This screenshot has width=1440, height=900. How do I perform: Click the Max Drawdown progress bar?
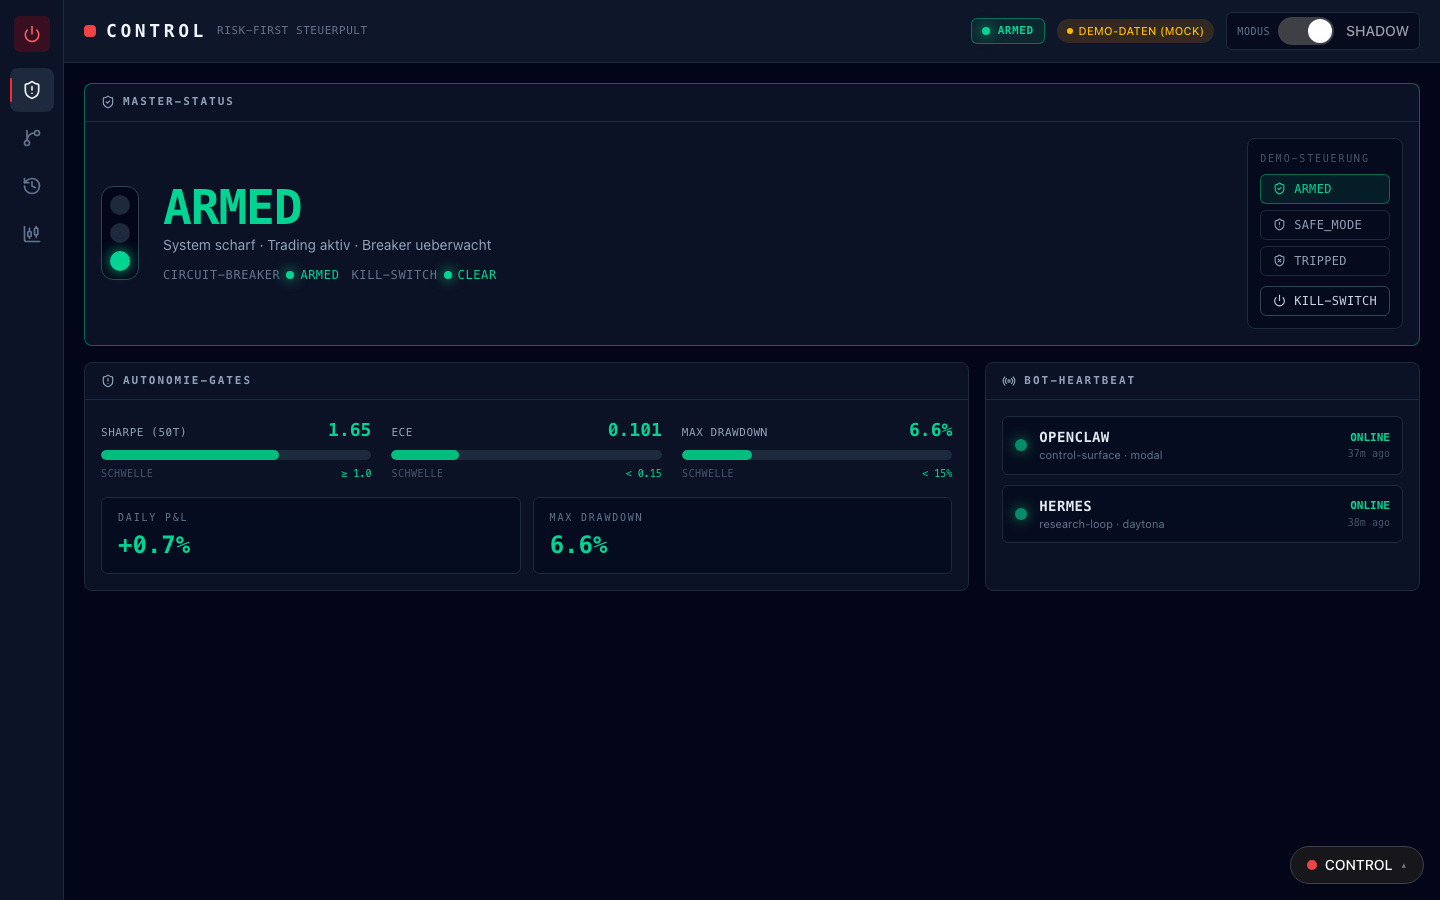pyautogui.click(x=817, y=455)
